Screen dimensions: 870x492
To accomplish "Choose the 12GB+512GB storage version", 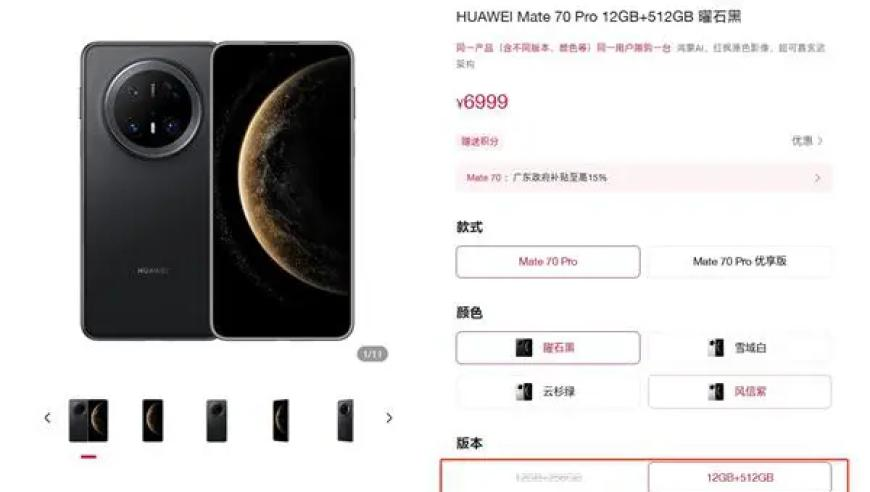I will click(x=740, y=477).
